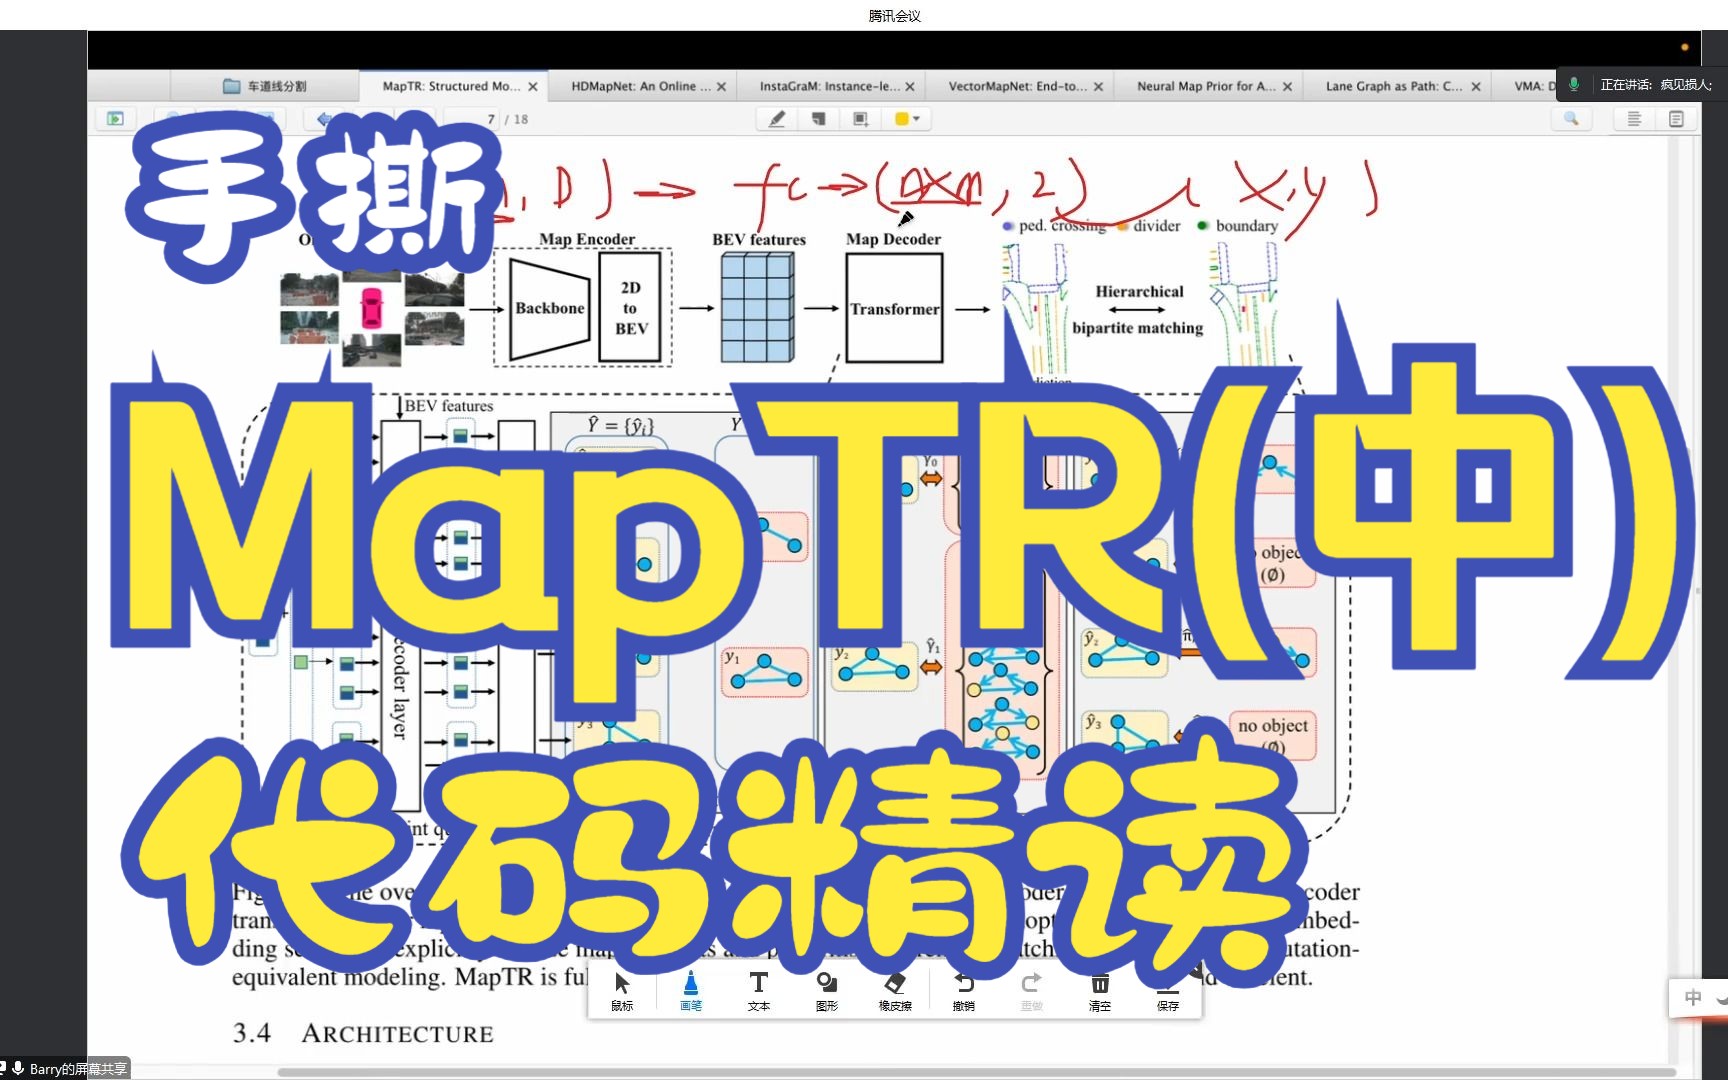Select the 鼠标 (mouse) pointer tool
1728x1080 pixels.
coord(622,991)
